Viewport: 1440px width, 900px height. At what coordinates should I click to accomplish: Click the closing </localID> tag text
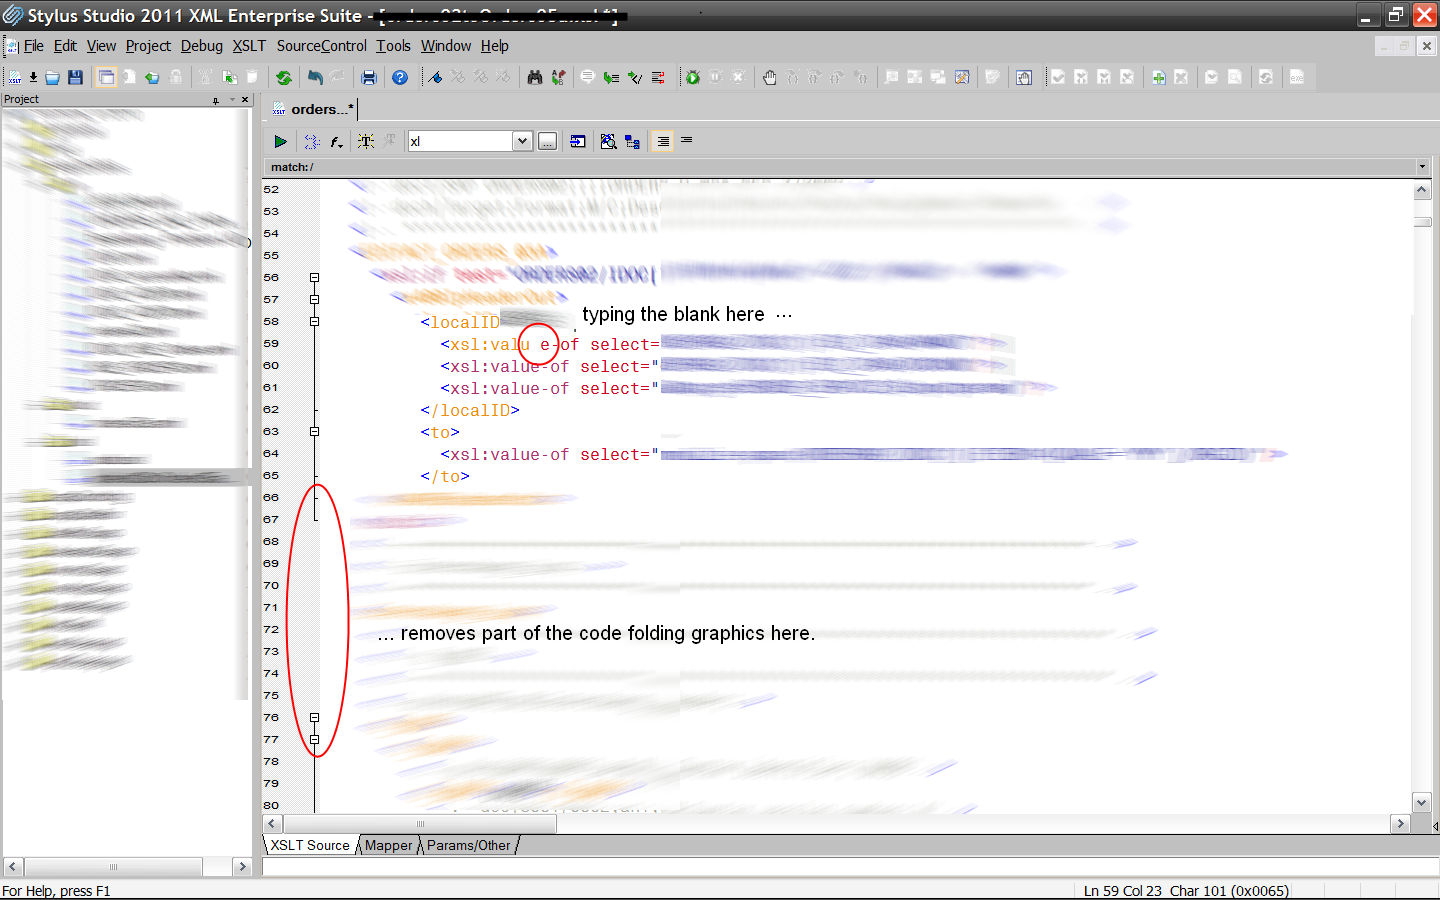(470, 411)
